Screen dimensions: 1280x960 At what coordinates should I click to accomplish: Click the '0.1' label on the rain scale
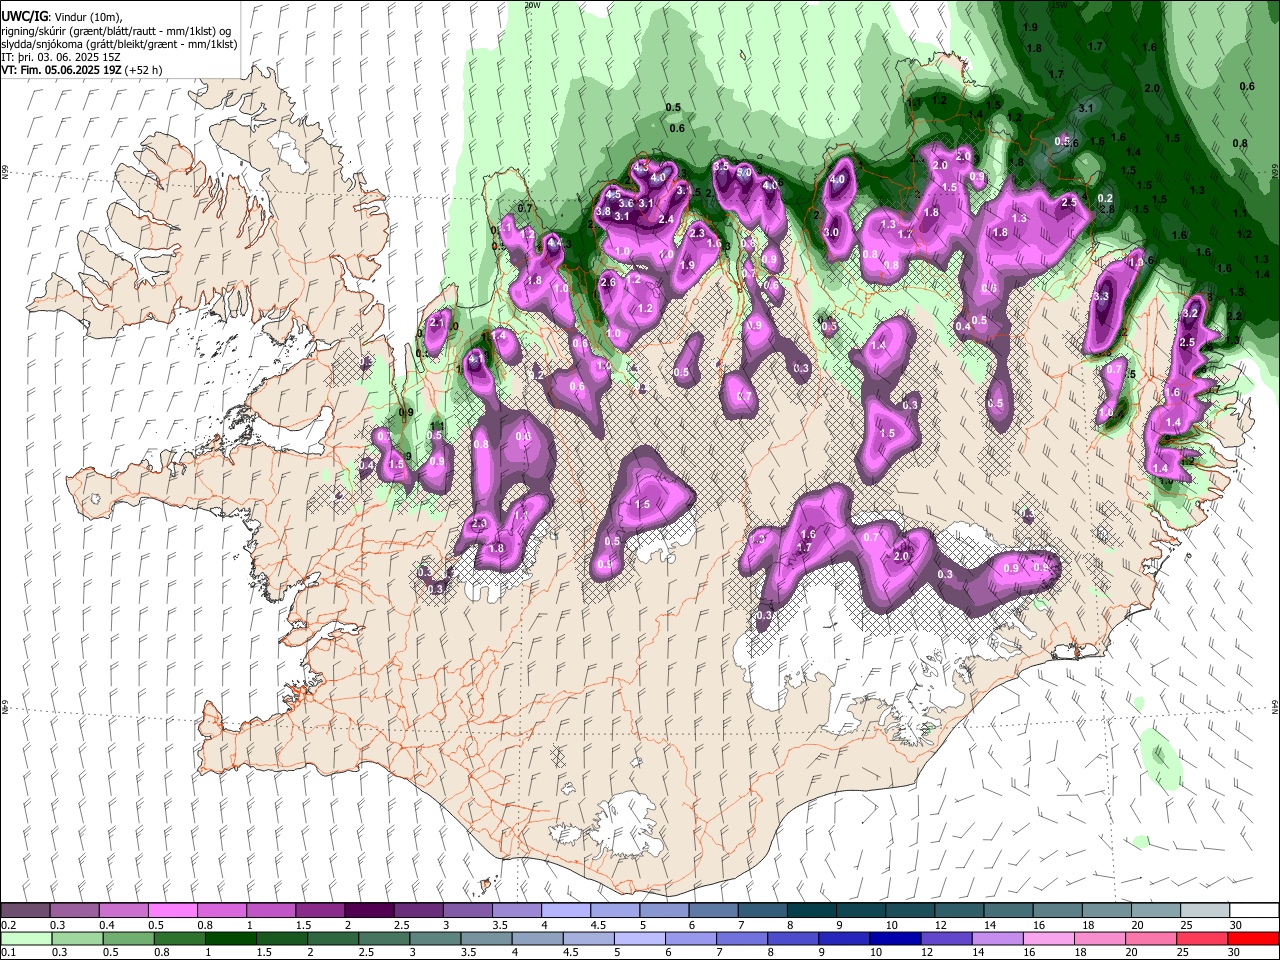[x=8, y=952]
